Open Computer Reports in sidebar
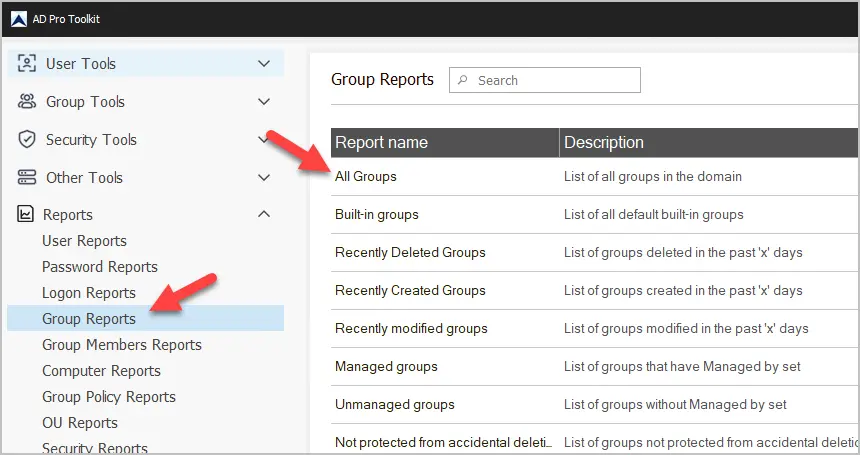 [x=101, y=371]
